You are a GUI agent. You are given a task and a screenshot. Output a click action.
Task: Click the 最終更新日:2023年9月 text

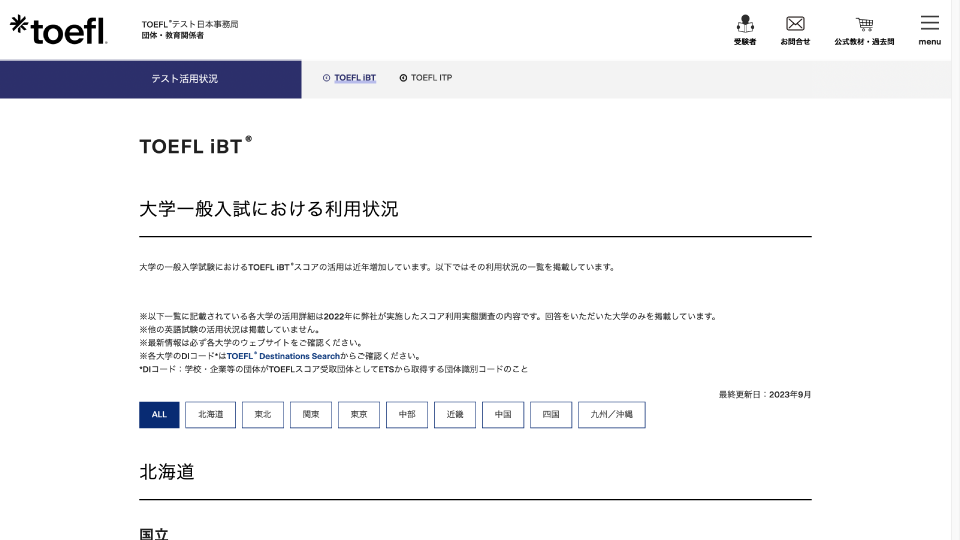[x=765, y=394]
